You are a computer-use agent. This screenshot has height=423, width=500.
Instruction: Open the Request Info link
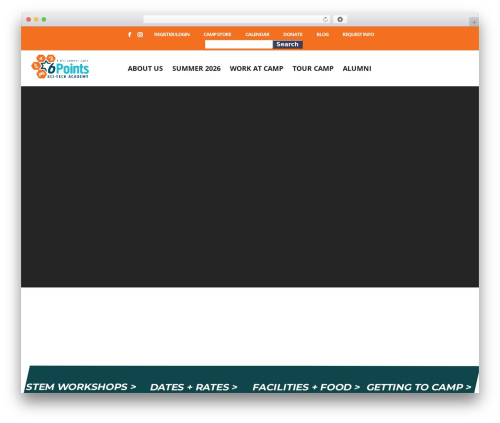[358, 34]
